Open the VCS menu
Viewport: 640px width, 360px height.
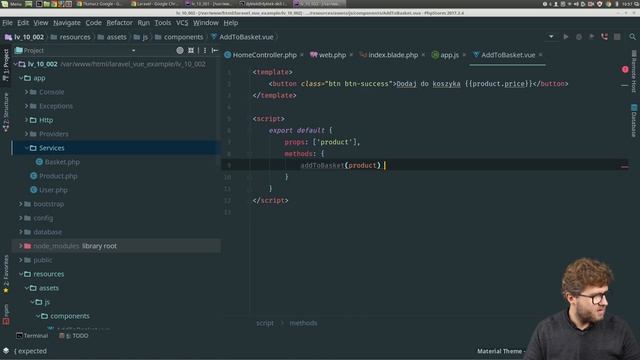tap(182, 23)
